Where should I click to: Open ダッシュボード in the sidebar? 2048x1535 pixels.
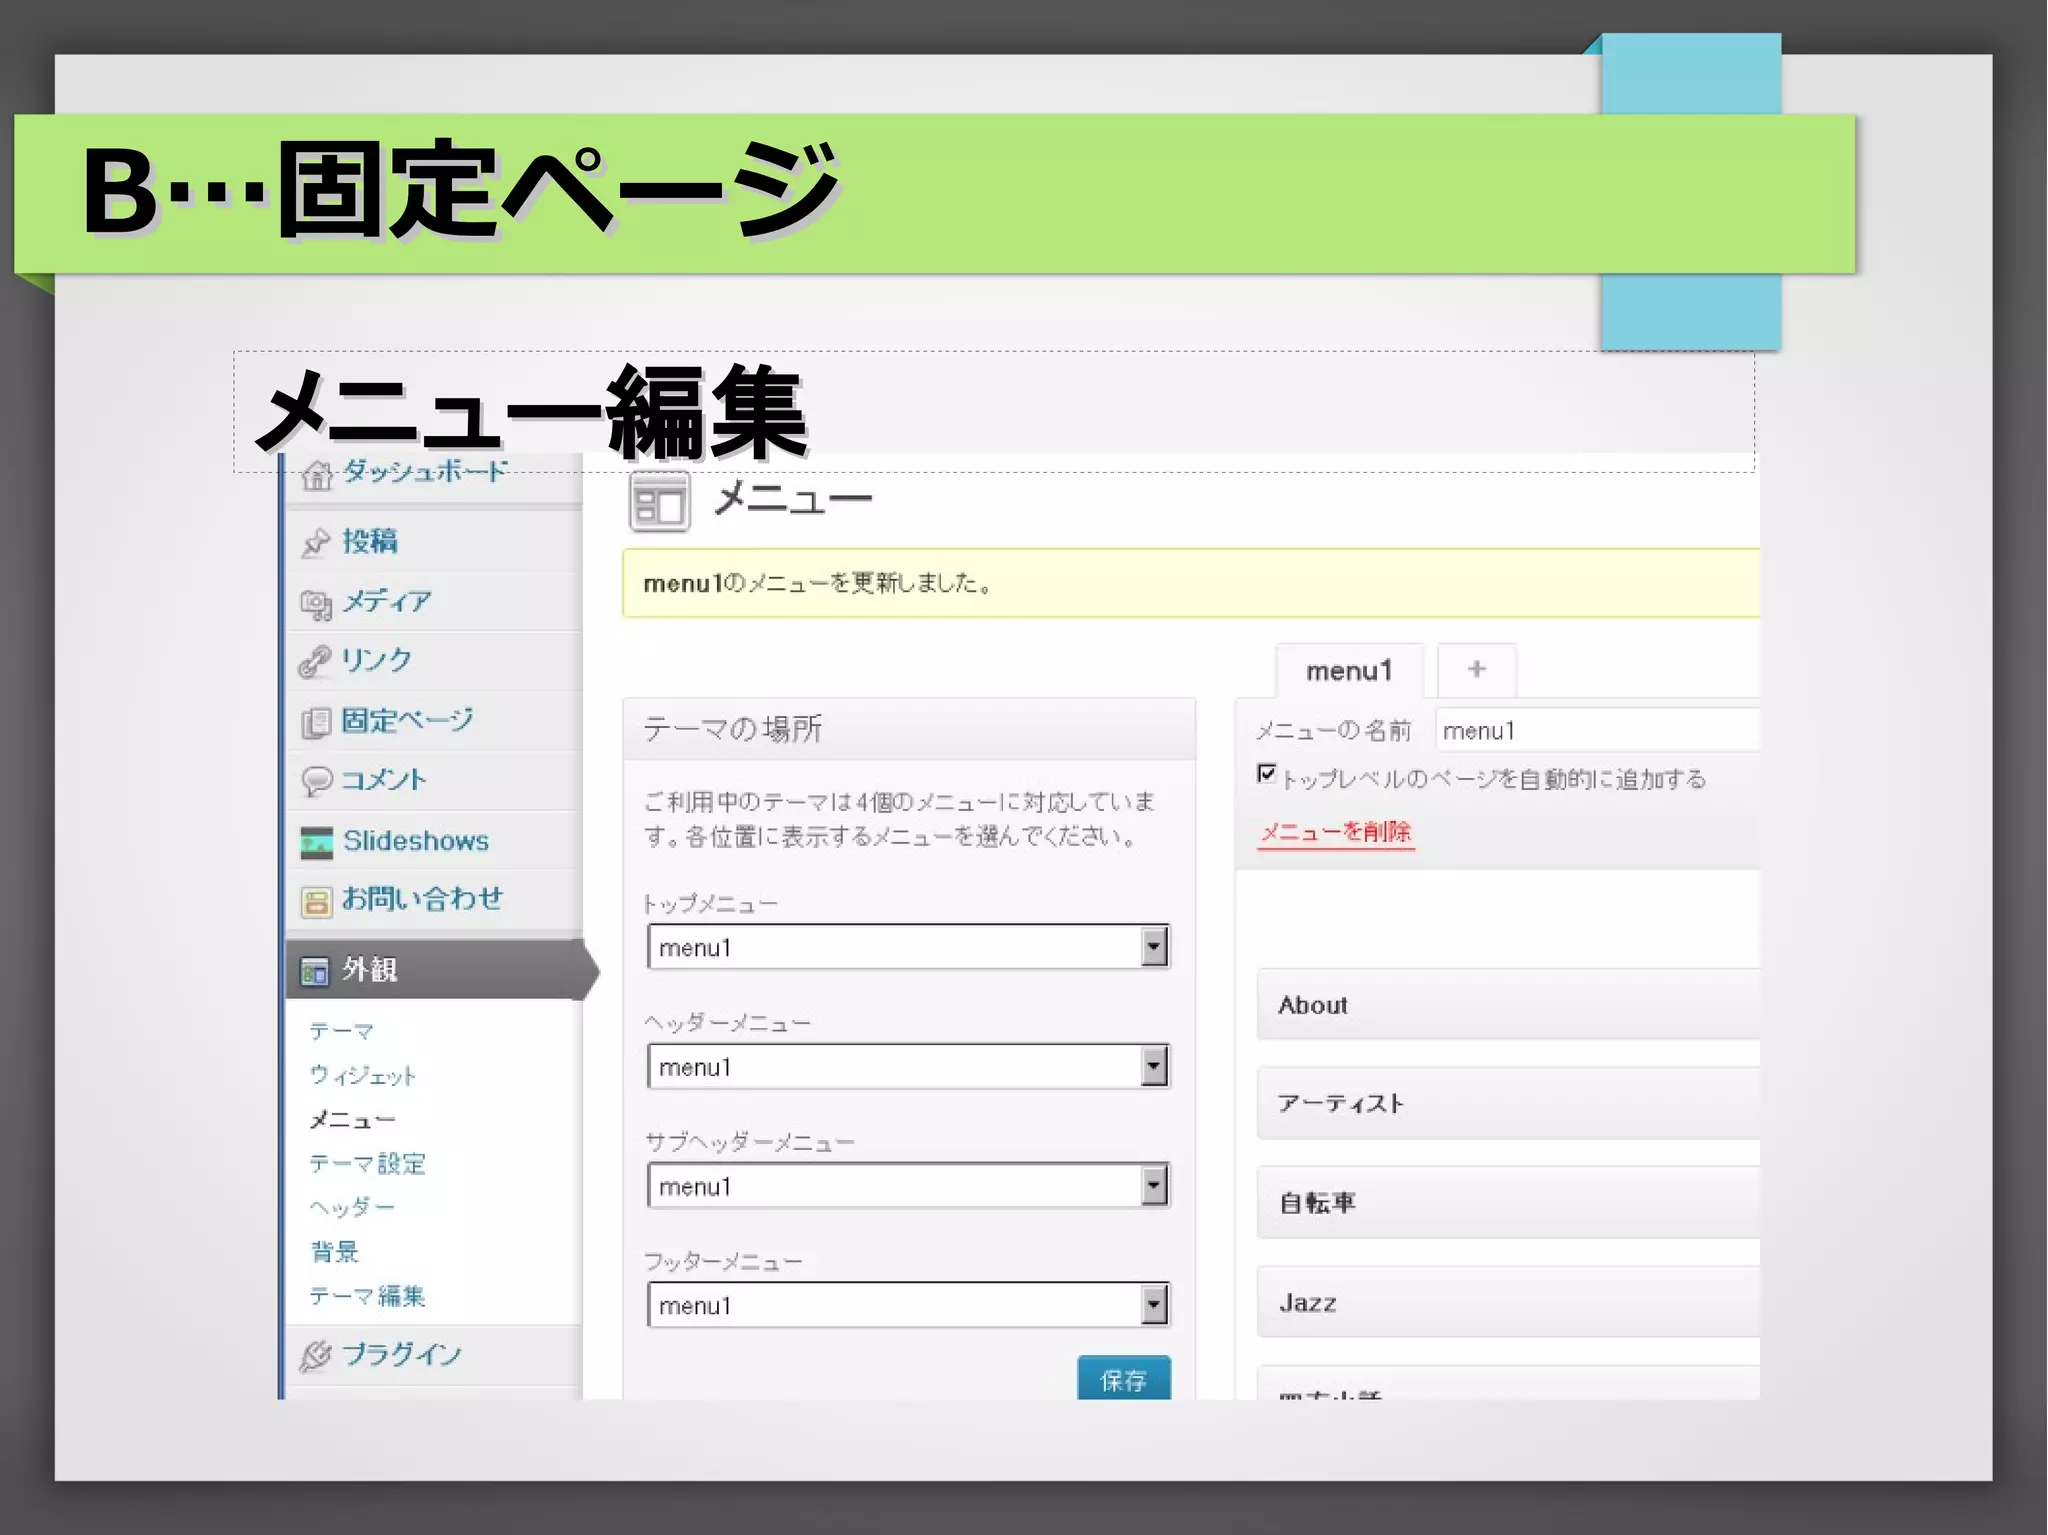pyautogui.click(x=425, y=471)
